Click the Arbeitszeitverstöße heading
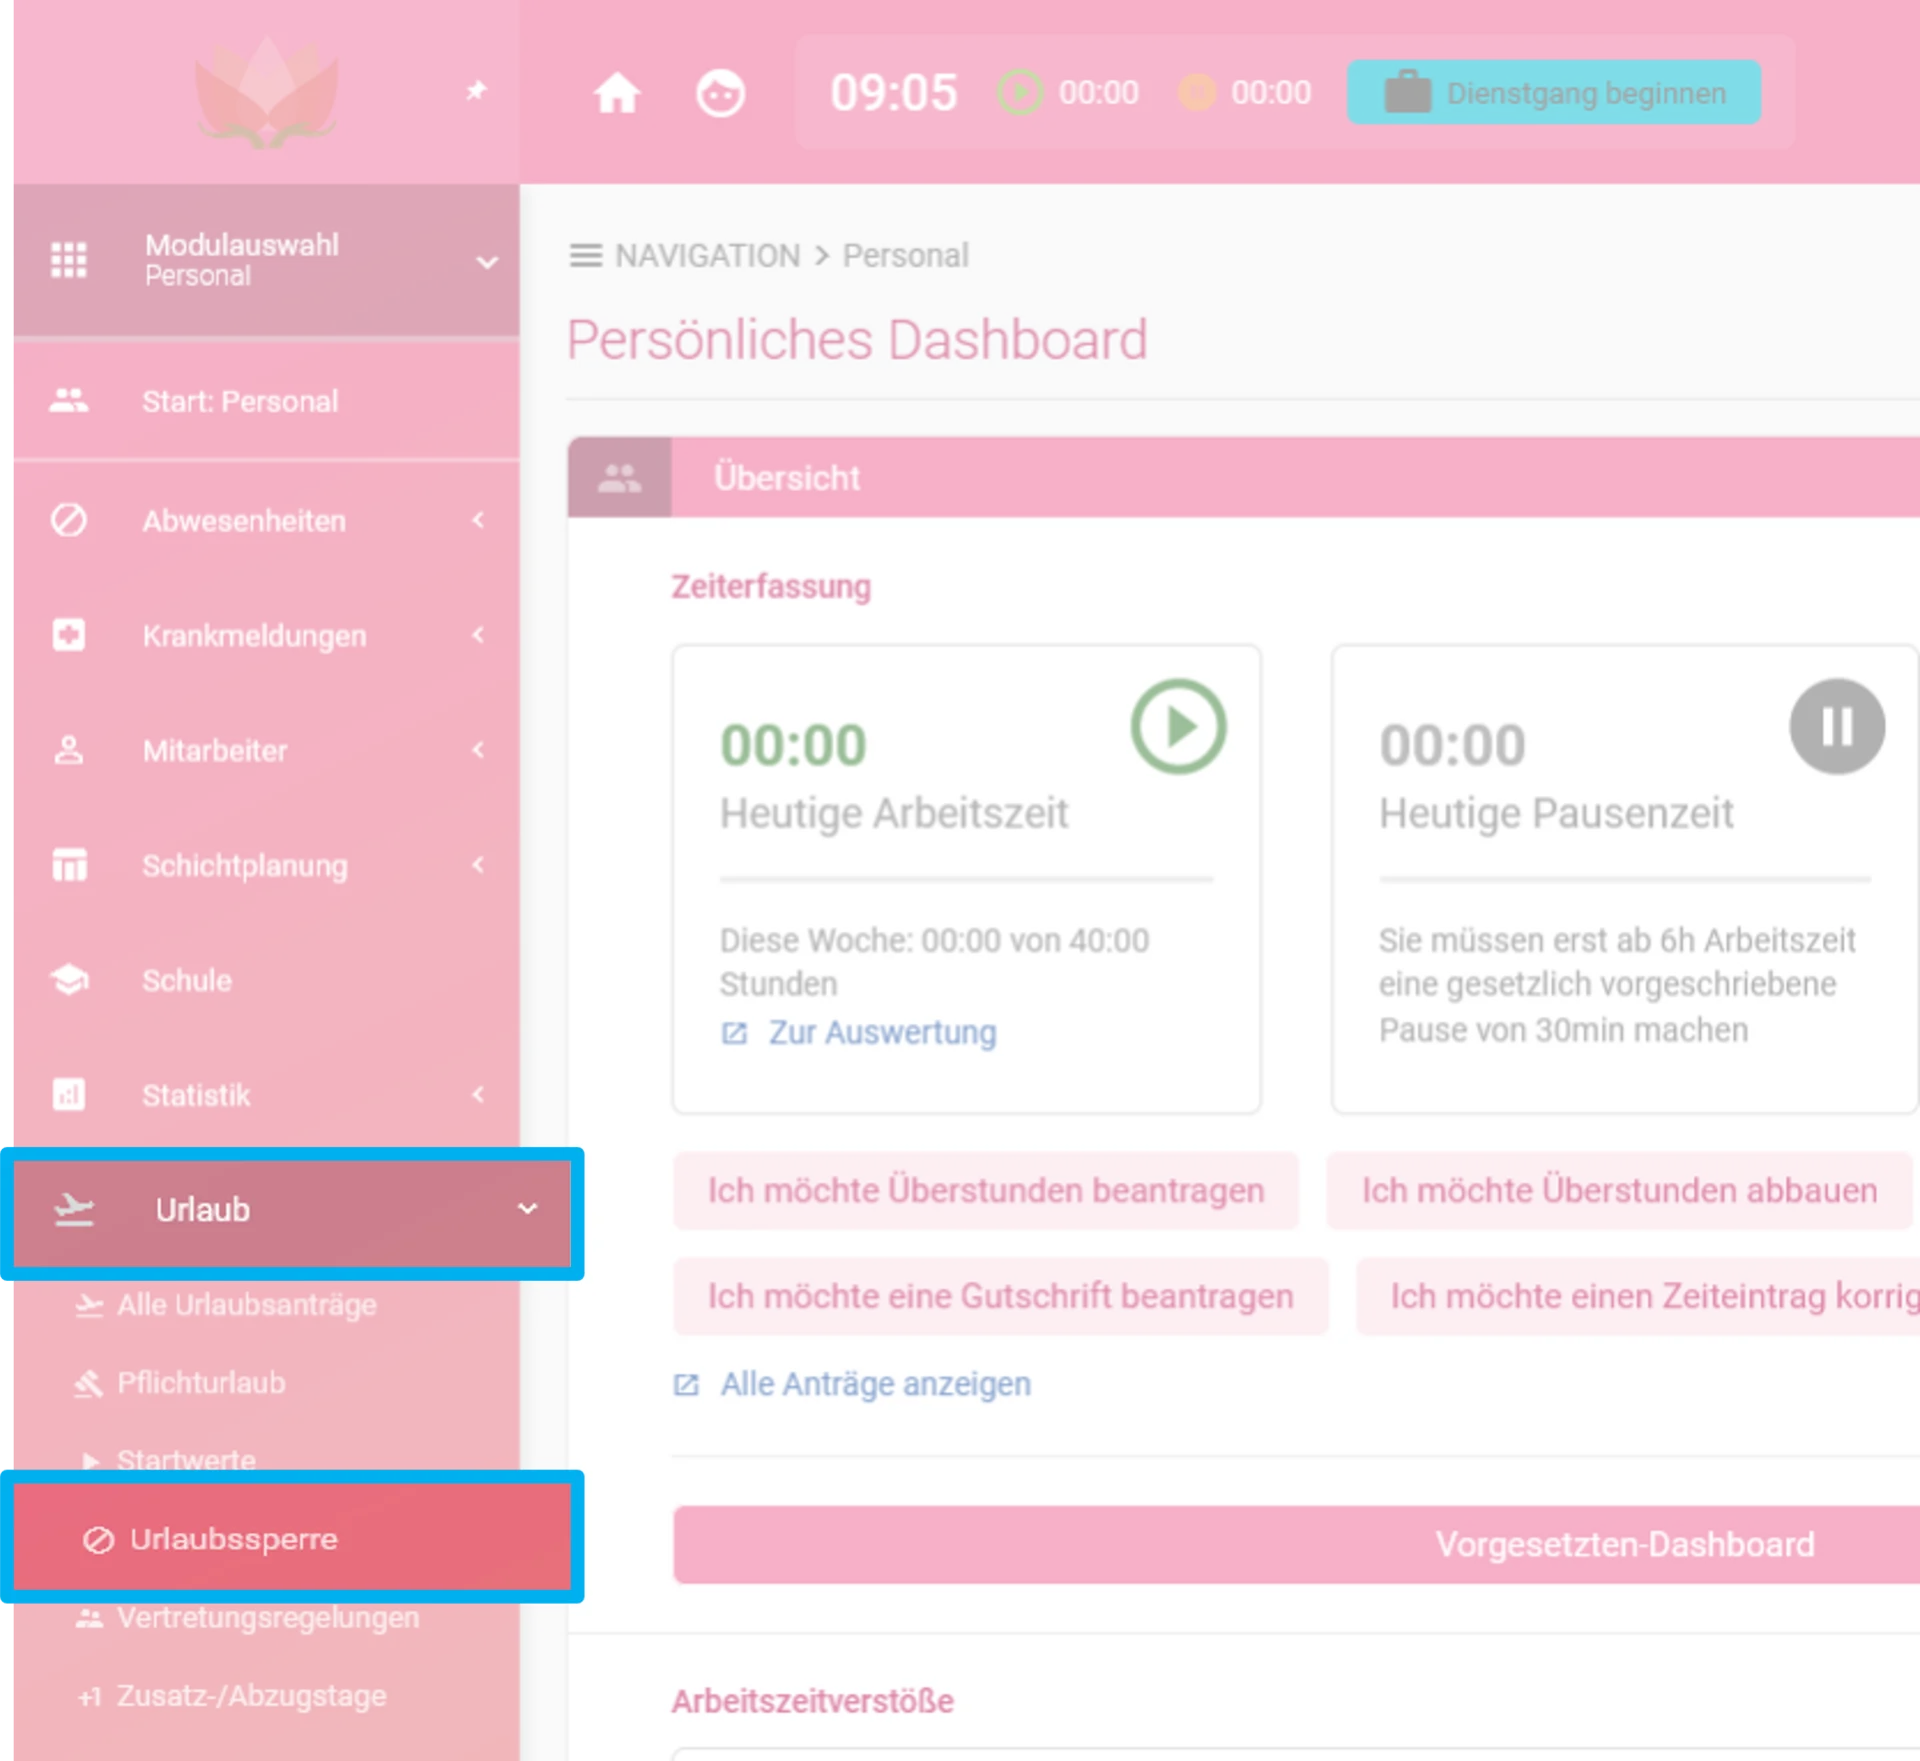Image resolution: width=1920 pixels, height=1761 pixels. pos(812,1701)
